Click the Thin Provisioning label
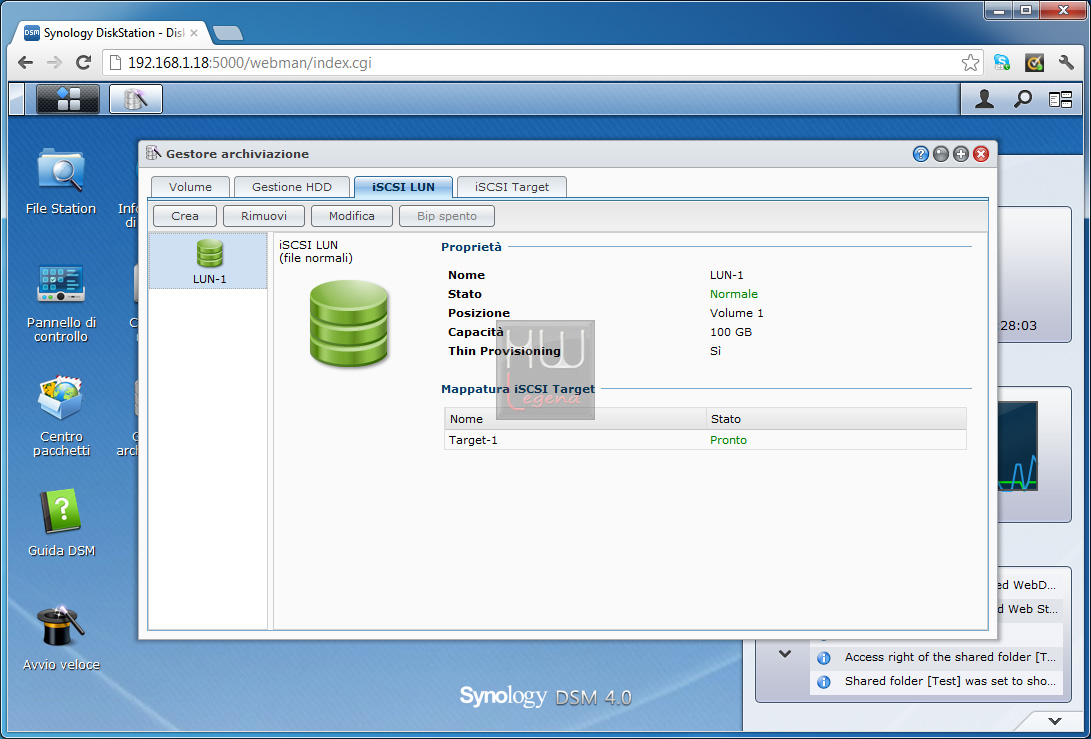This screenshot has height=739, width=1091. [504, 351]
